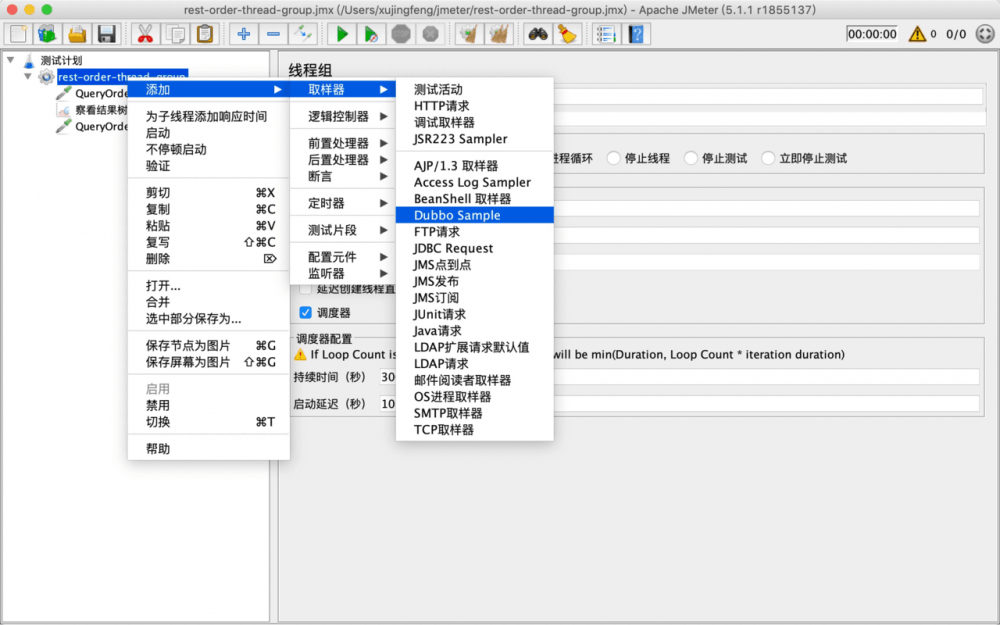The height and width of the screenshot is (625, 1000).
Task: Start the test run
Action: point(340,33)
